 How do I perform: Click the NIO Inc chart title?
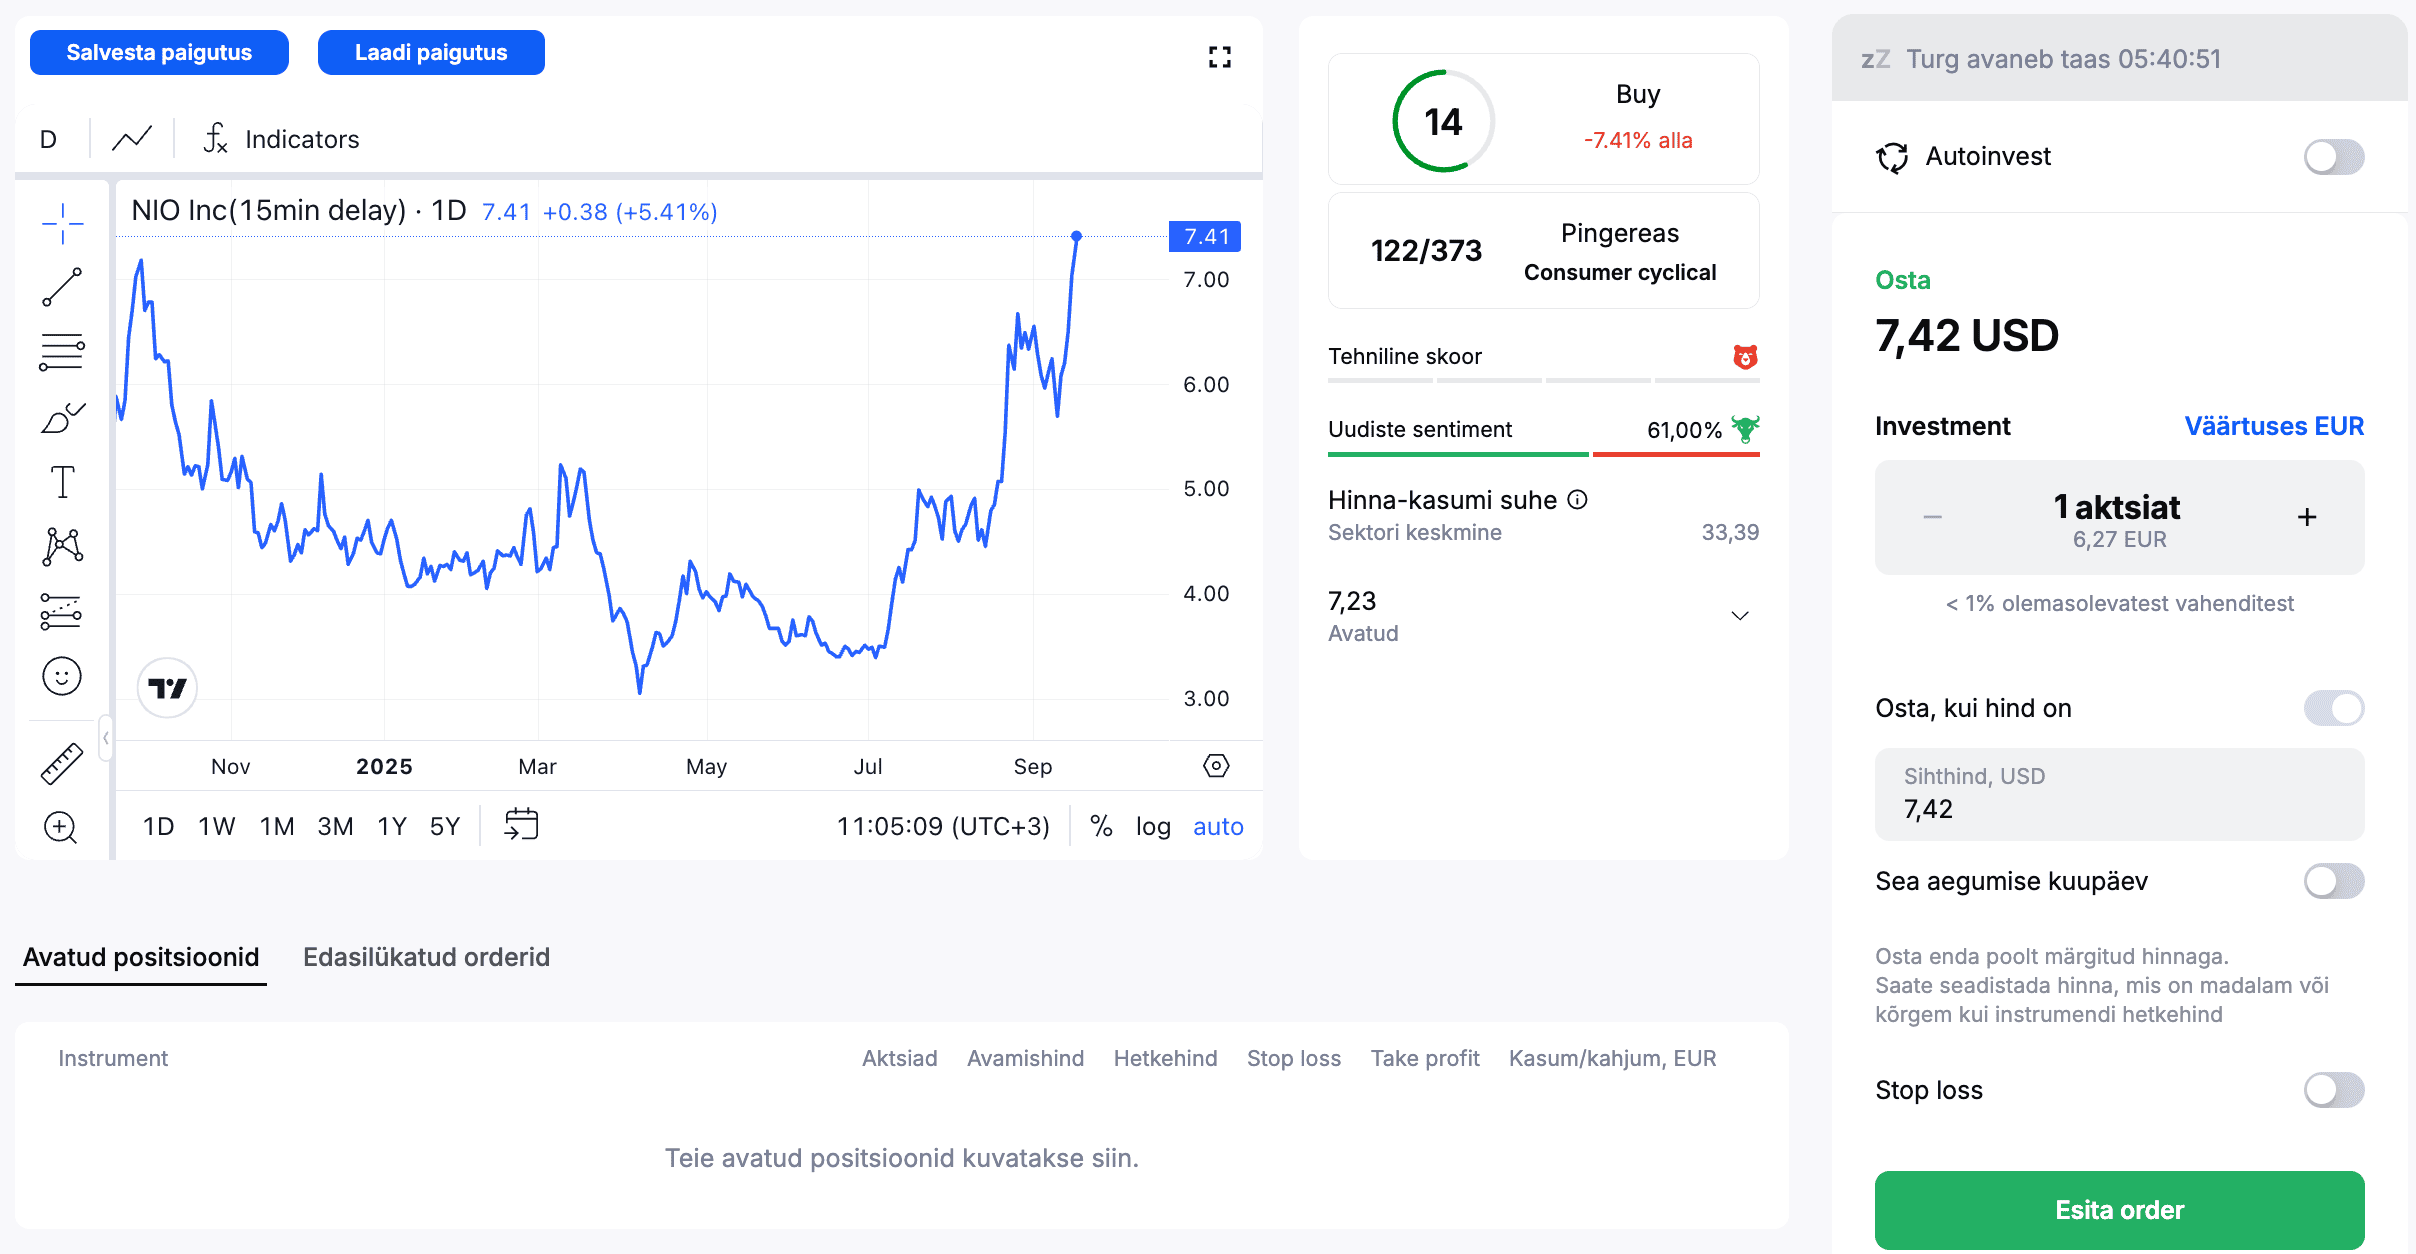299,211
